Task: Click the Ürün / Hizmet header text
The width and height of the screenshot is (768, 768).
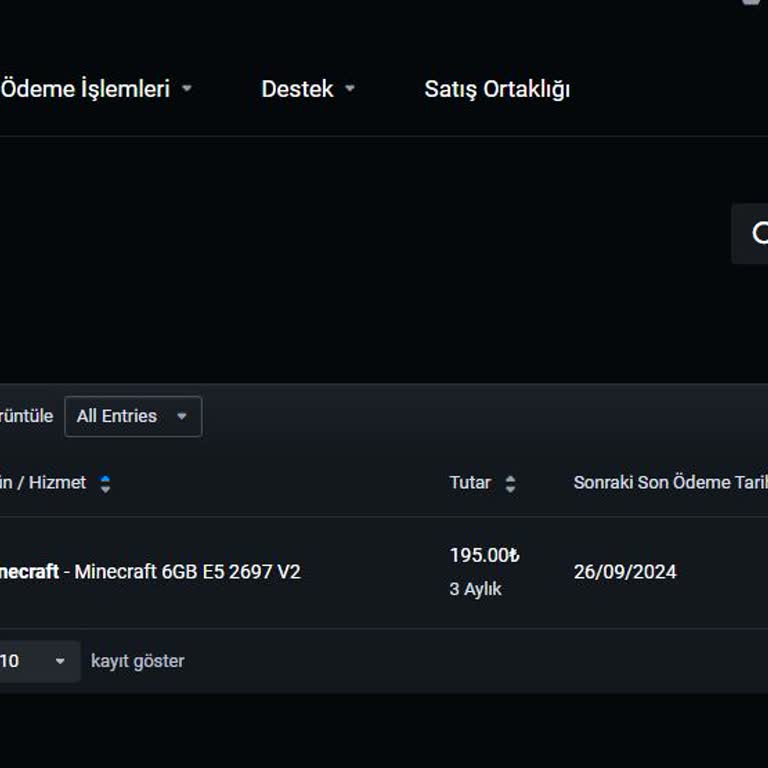Action: [x=43, y=483]
